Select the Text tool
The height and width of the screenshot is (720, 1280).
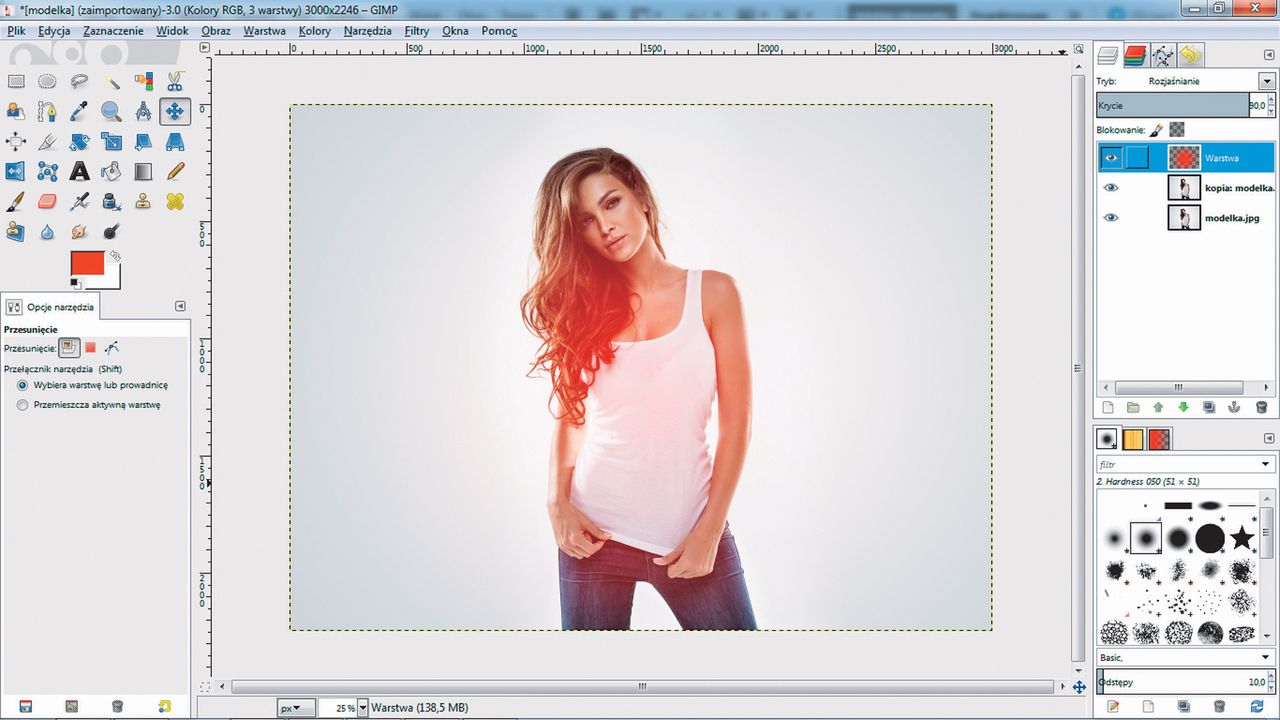pos(79,172)
